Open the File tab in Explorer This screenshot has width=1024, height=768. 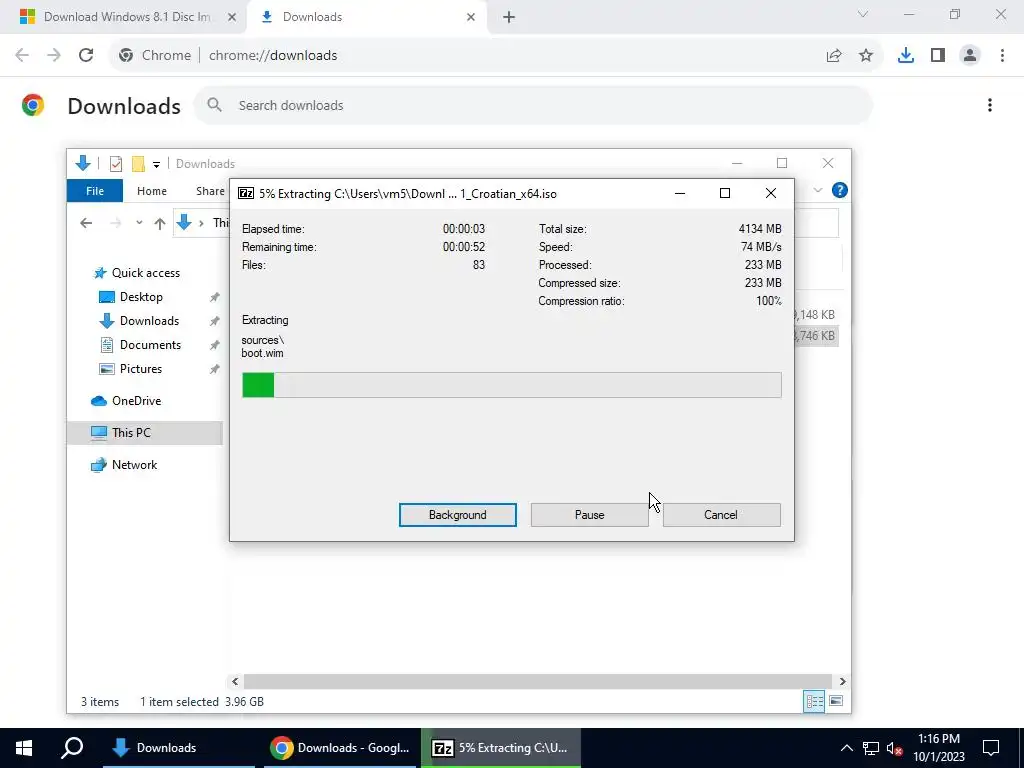(95, 191)
